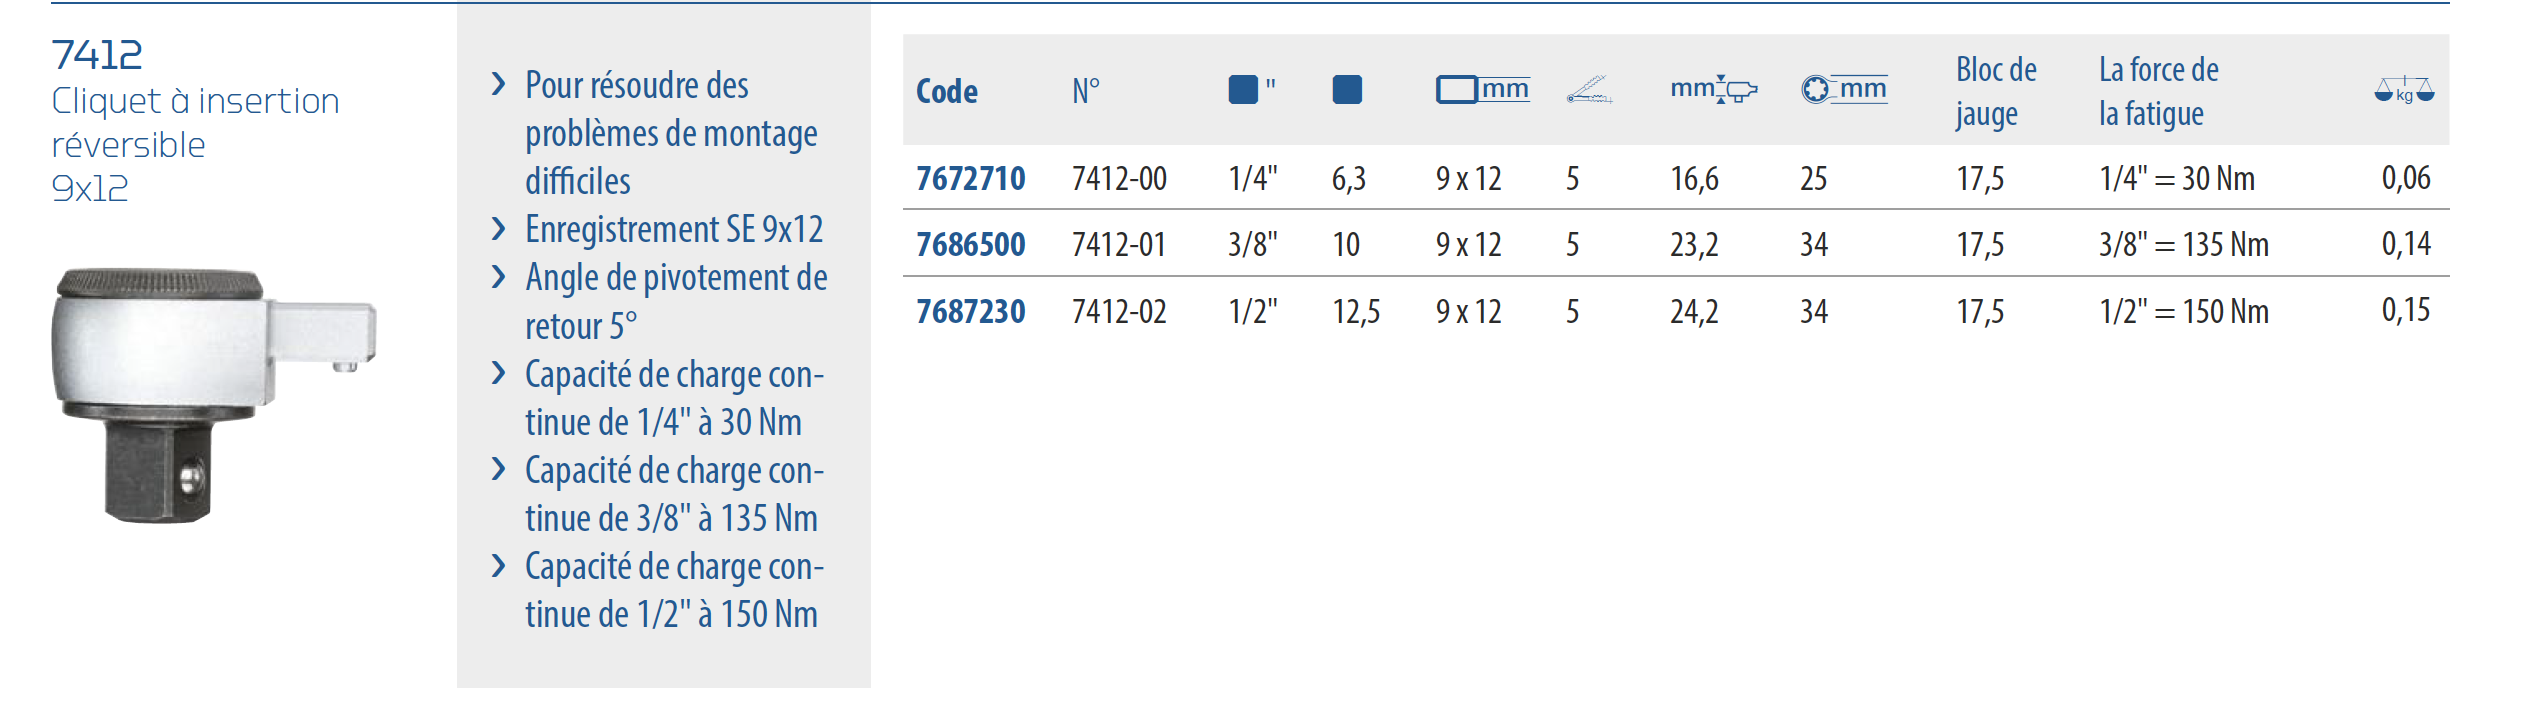Expand the Enregistrement SE 9x12 bullet chevron

(499, 229)
